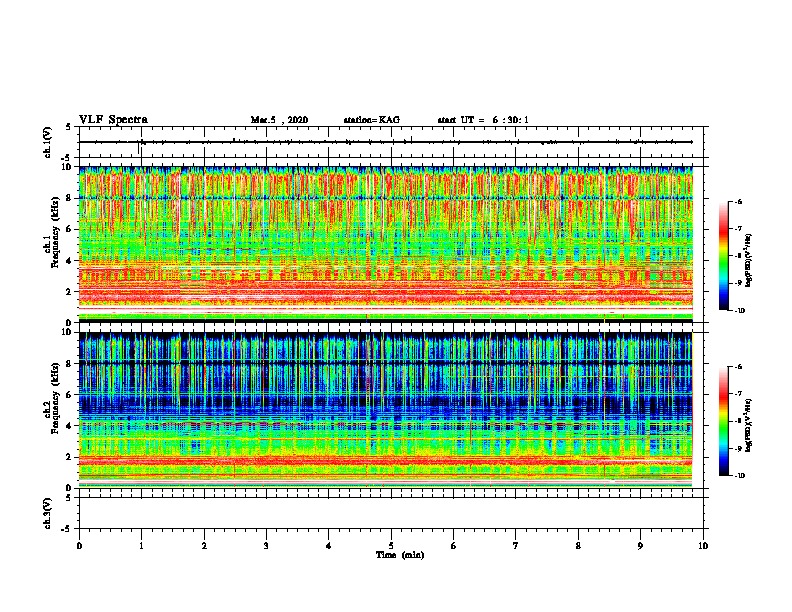Click the "-10" label on the ch.2 color scale
This screenshot has width=792, height=612.
739,476
